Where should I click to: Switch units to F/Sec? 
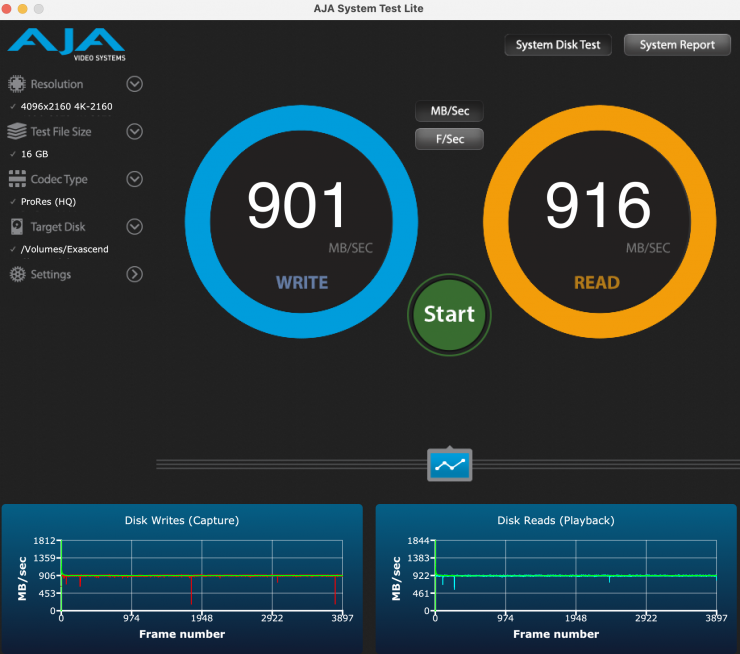pos(449,139)
